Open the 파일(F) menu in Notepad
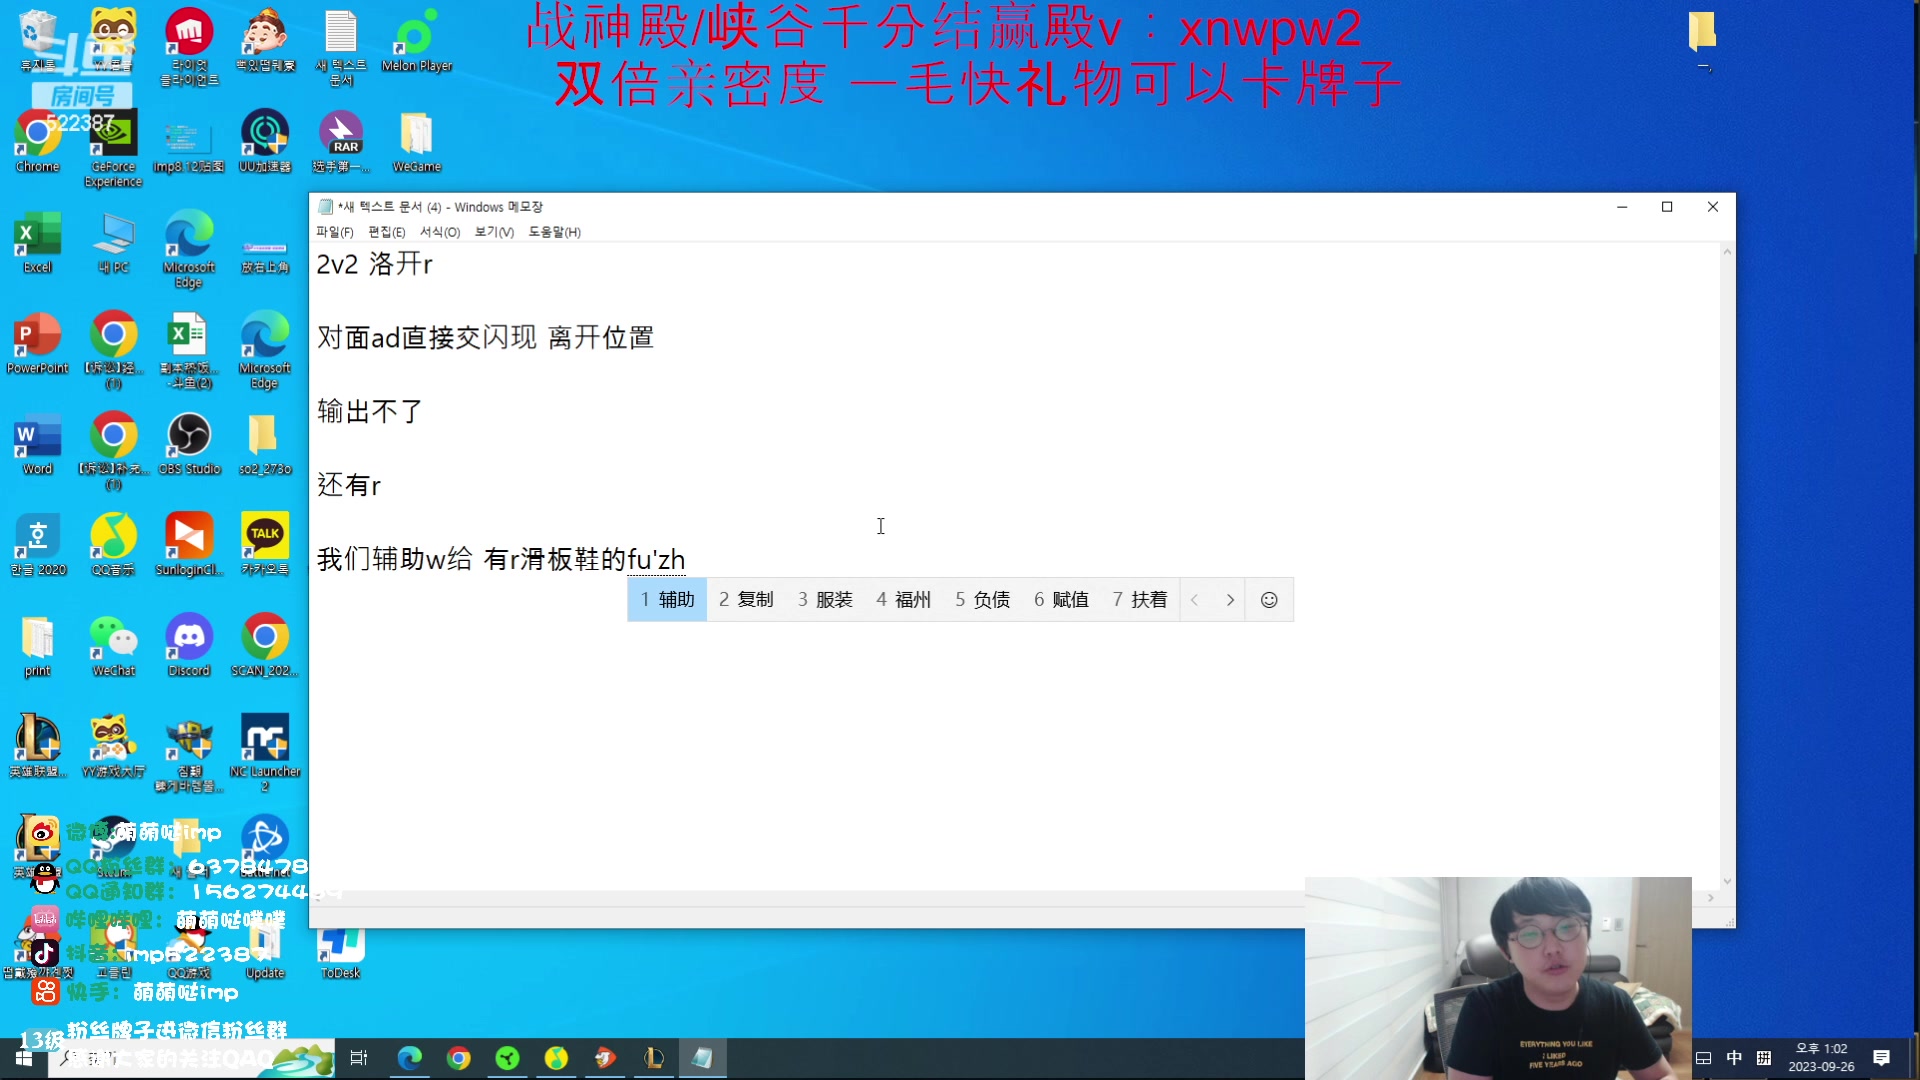This screenshot has width=1920, height=1080. 334,232
